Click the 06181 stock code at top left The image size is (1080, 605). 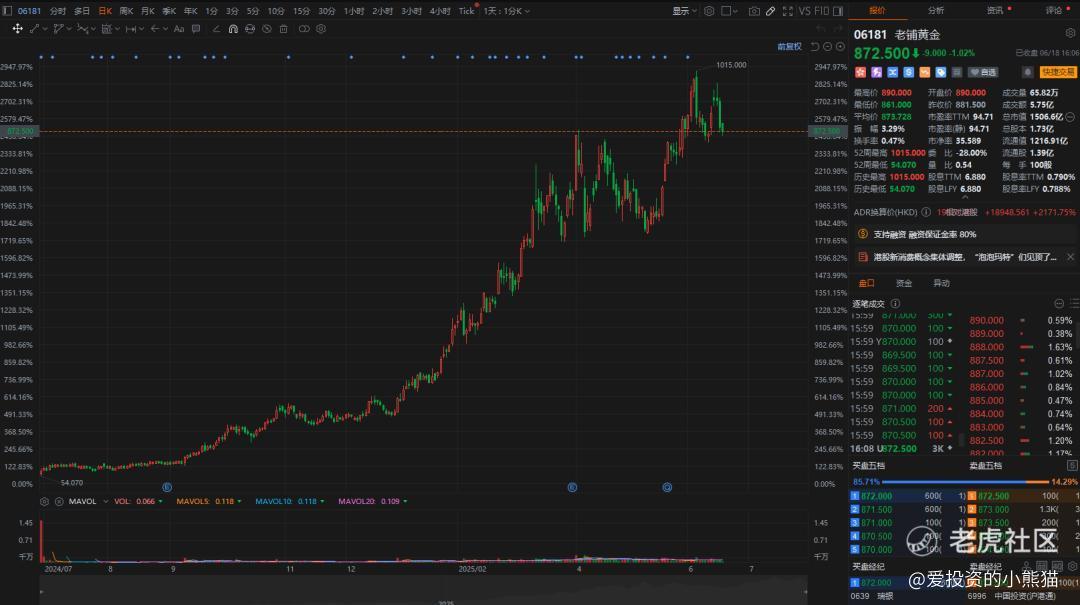29,11
